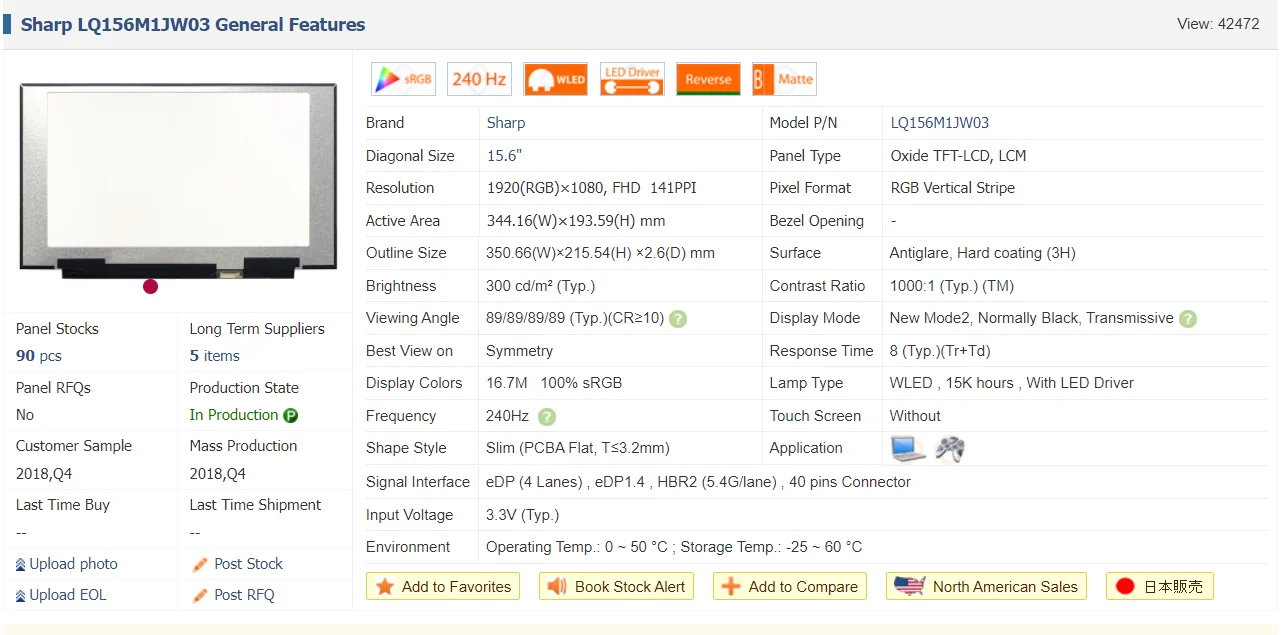Click the LED Driver badge icon
This screenshot has width=1286, height=635.
pyautogui.click(x=632, y=79)
